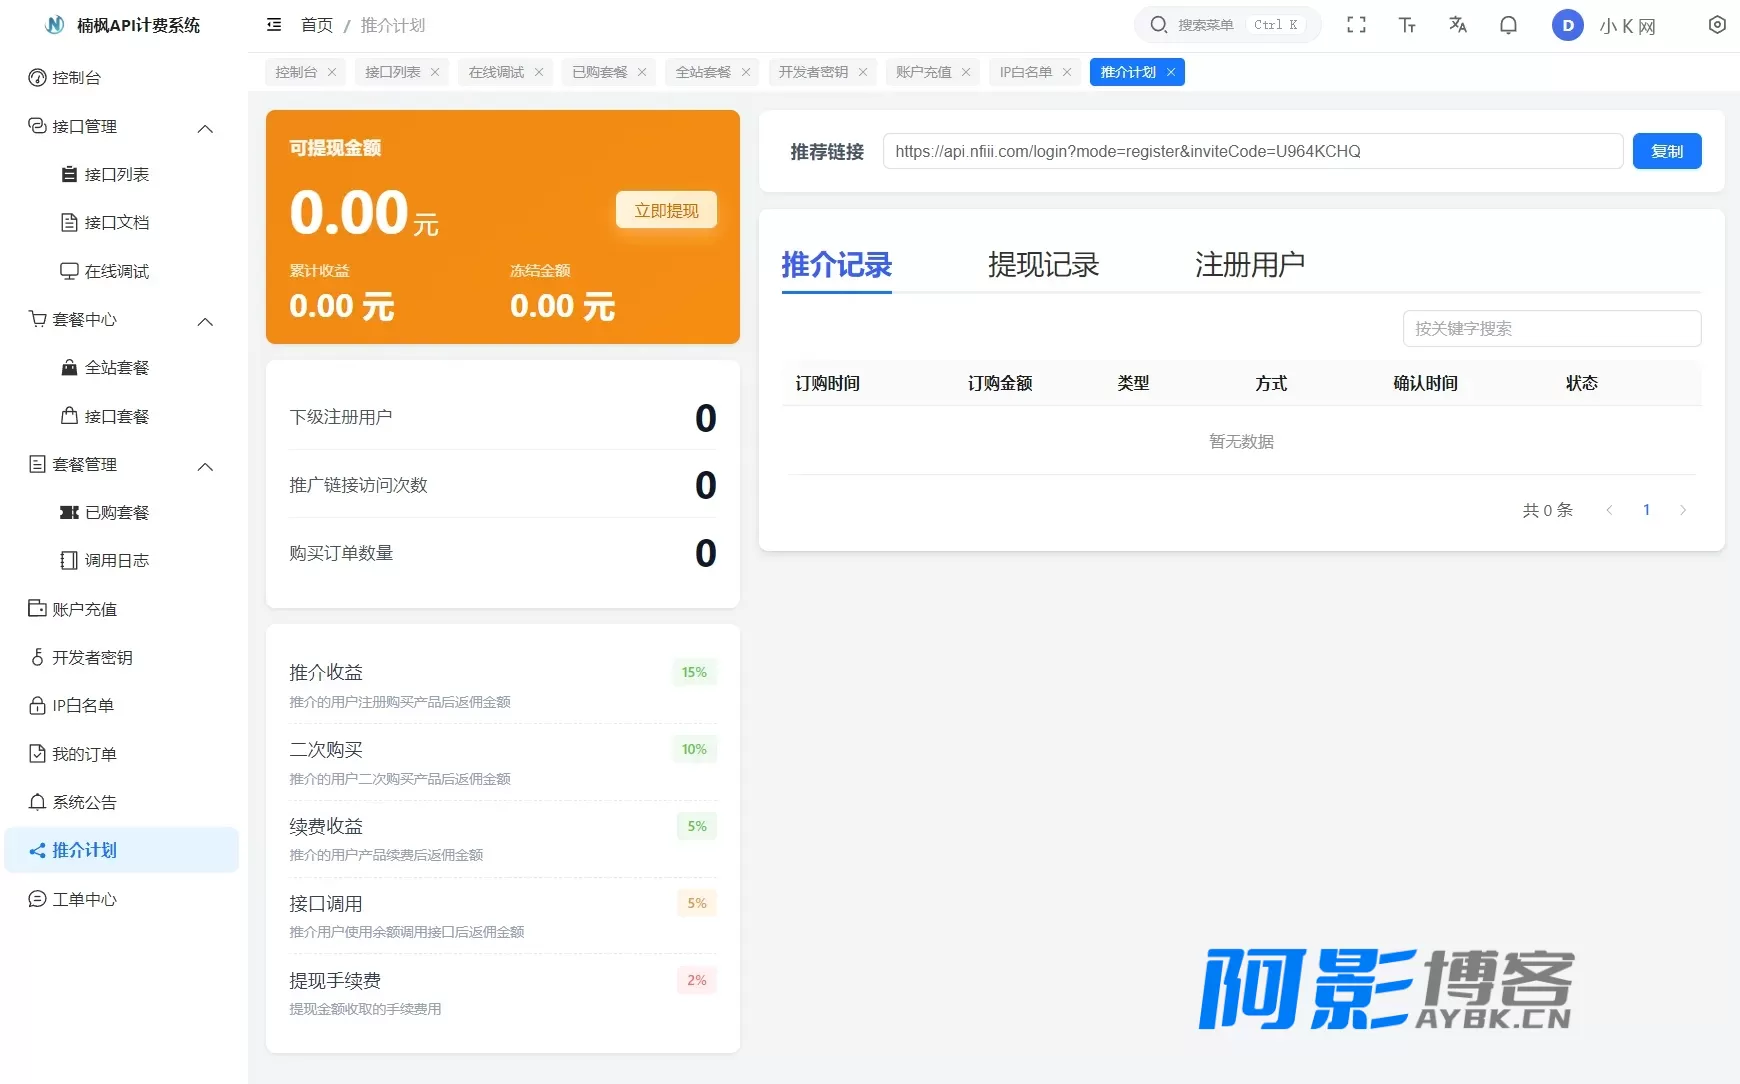Viewport: 1740px width, 1084px height.
Task: Switch to the 提现记录 tab
Action: click(x=1043, y=265)
